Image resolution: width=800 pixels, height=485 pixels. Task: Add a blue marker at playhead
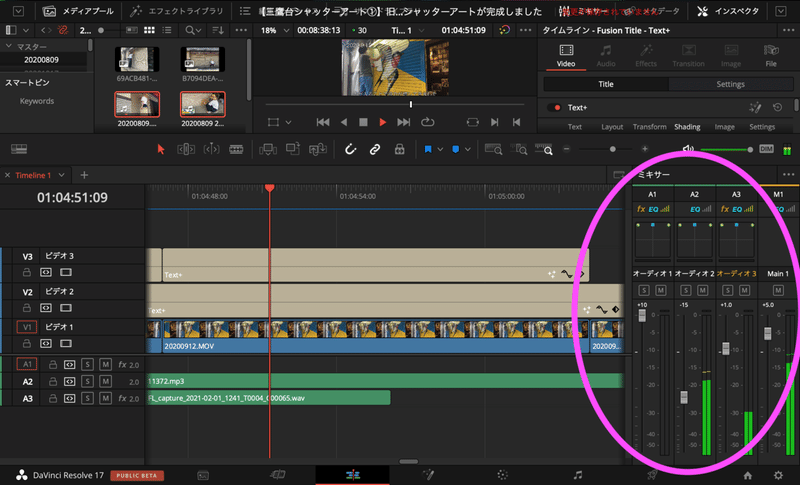pyautogui.click(x=456, y=149)
